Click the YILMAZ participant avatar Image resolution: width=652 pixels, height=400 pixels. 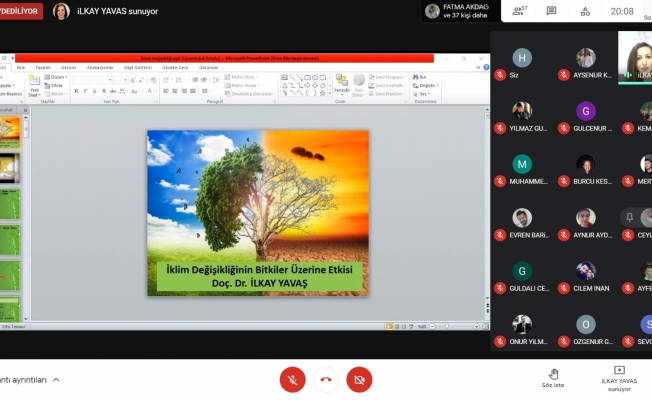point(522,111)
